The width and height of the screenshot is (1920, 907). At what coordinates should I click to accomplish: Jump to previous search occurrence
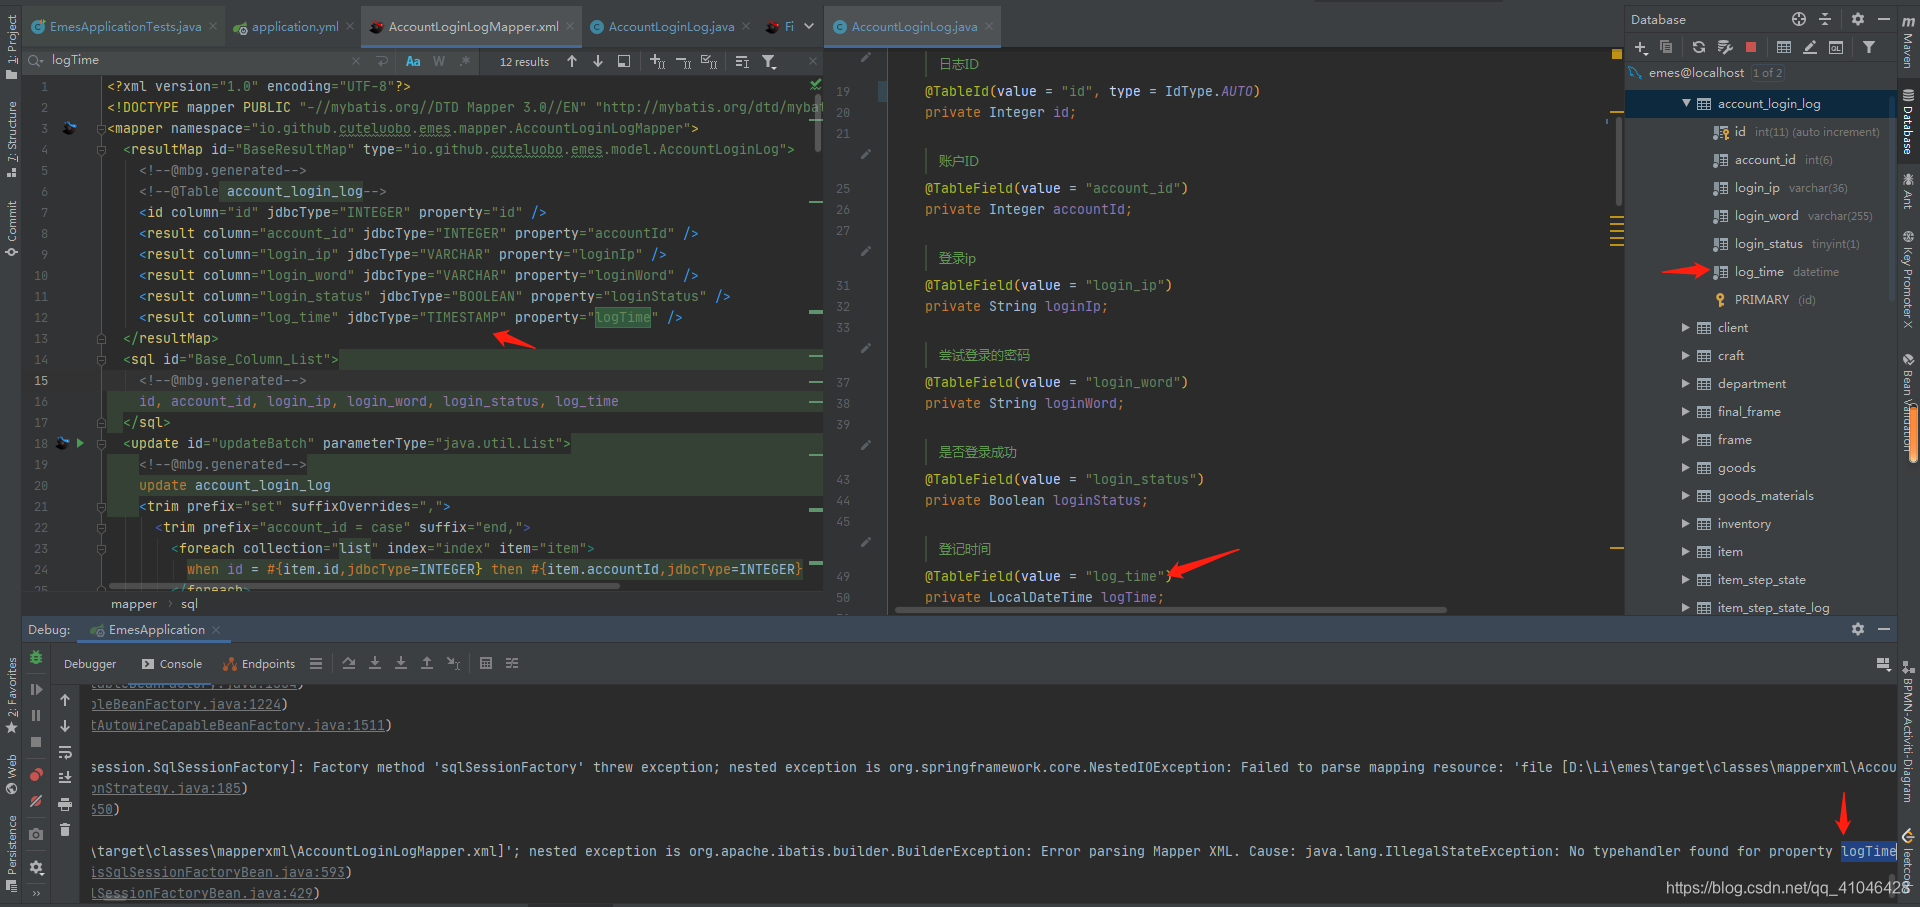(x=572, y=61)
